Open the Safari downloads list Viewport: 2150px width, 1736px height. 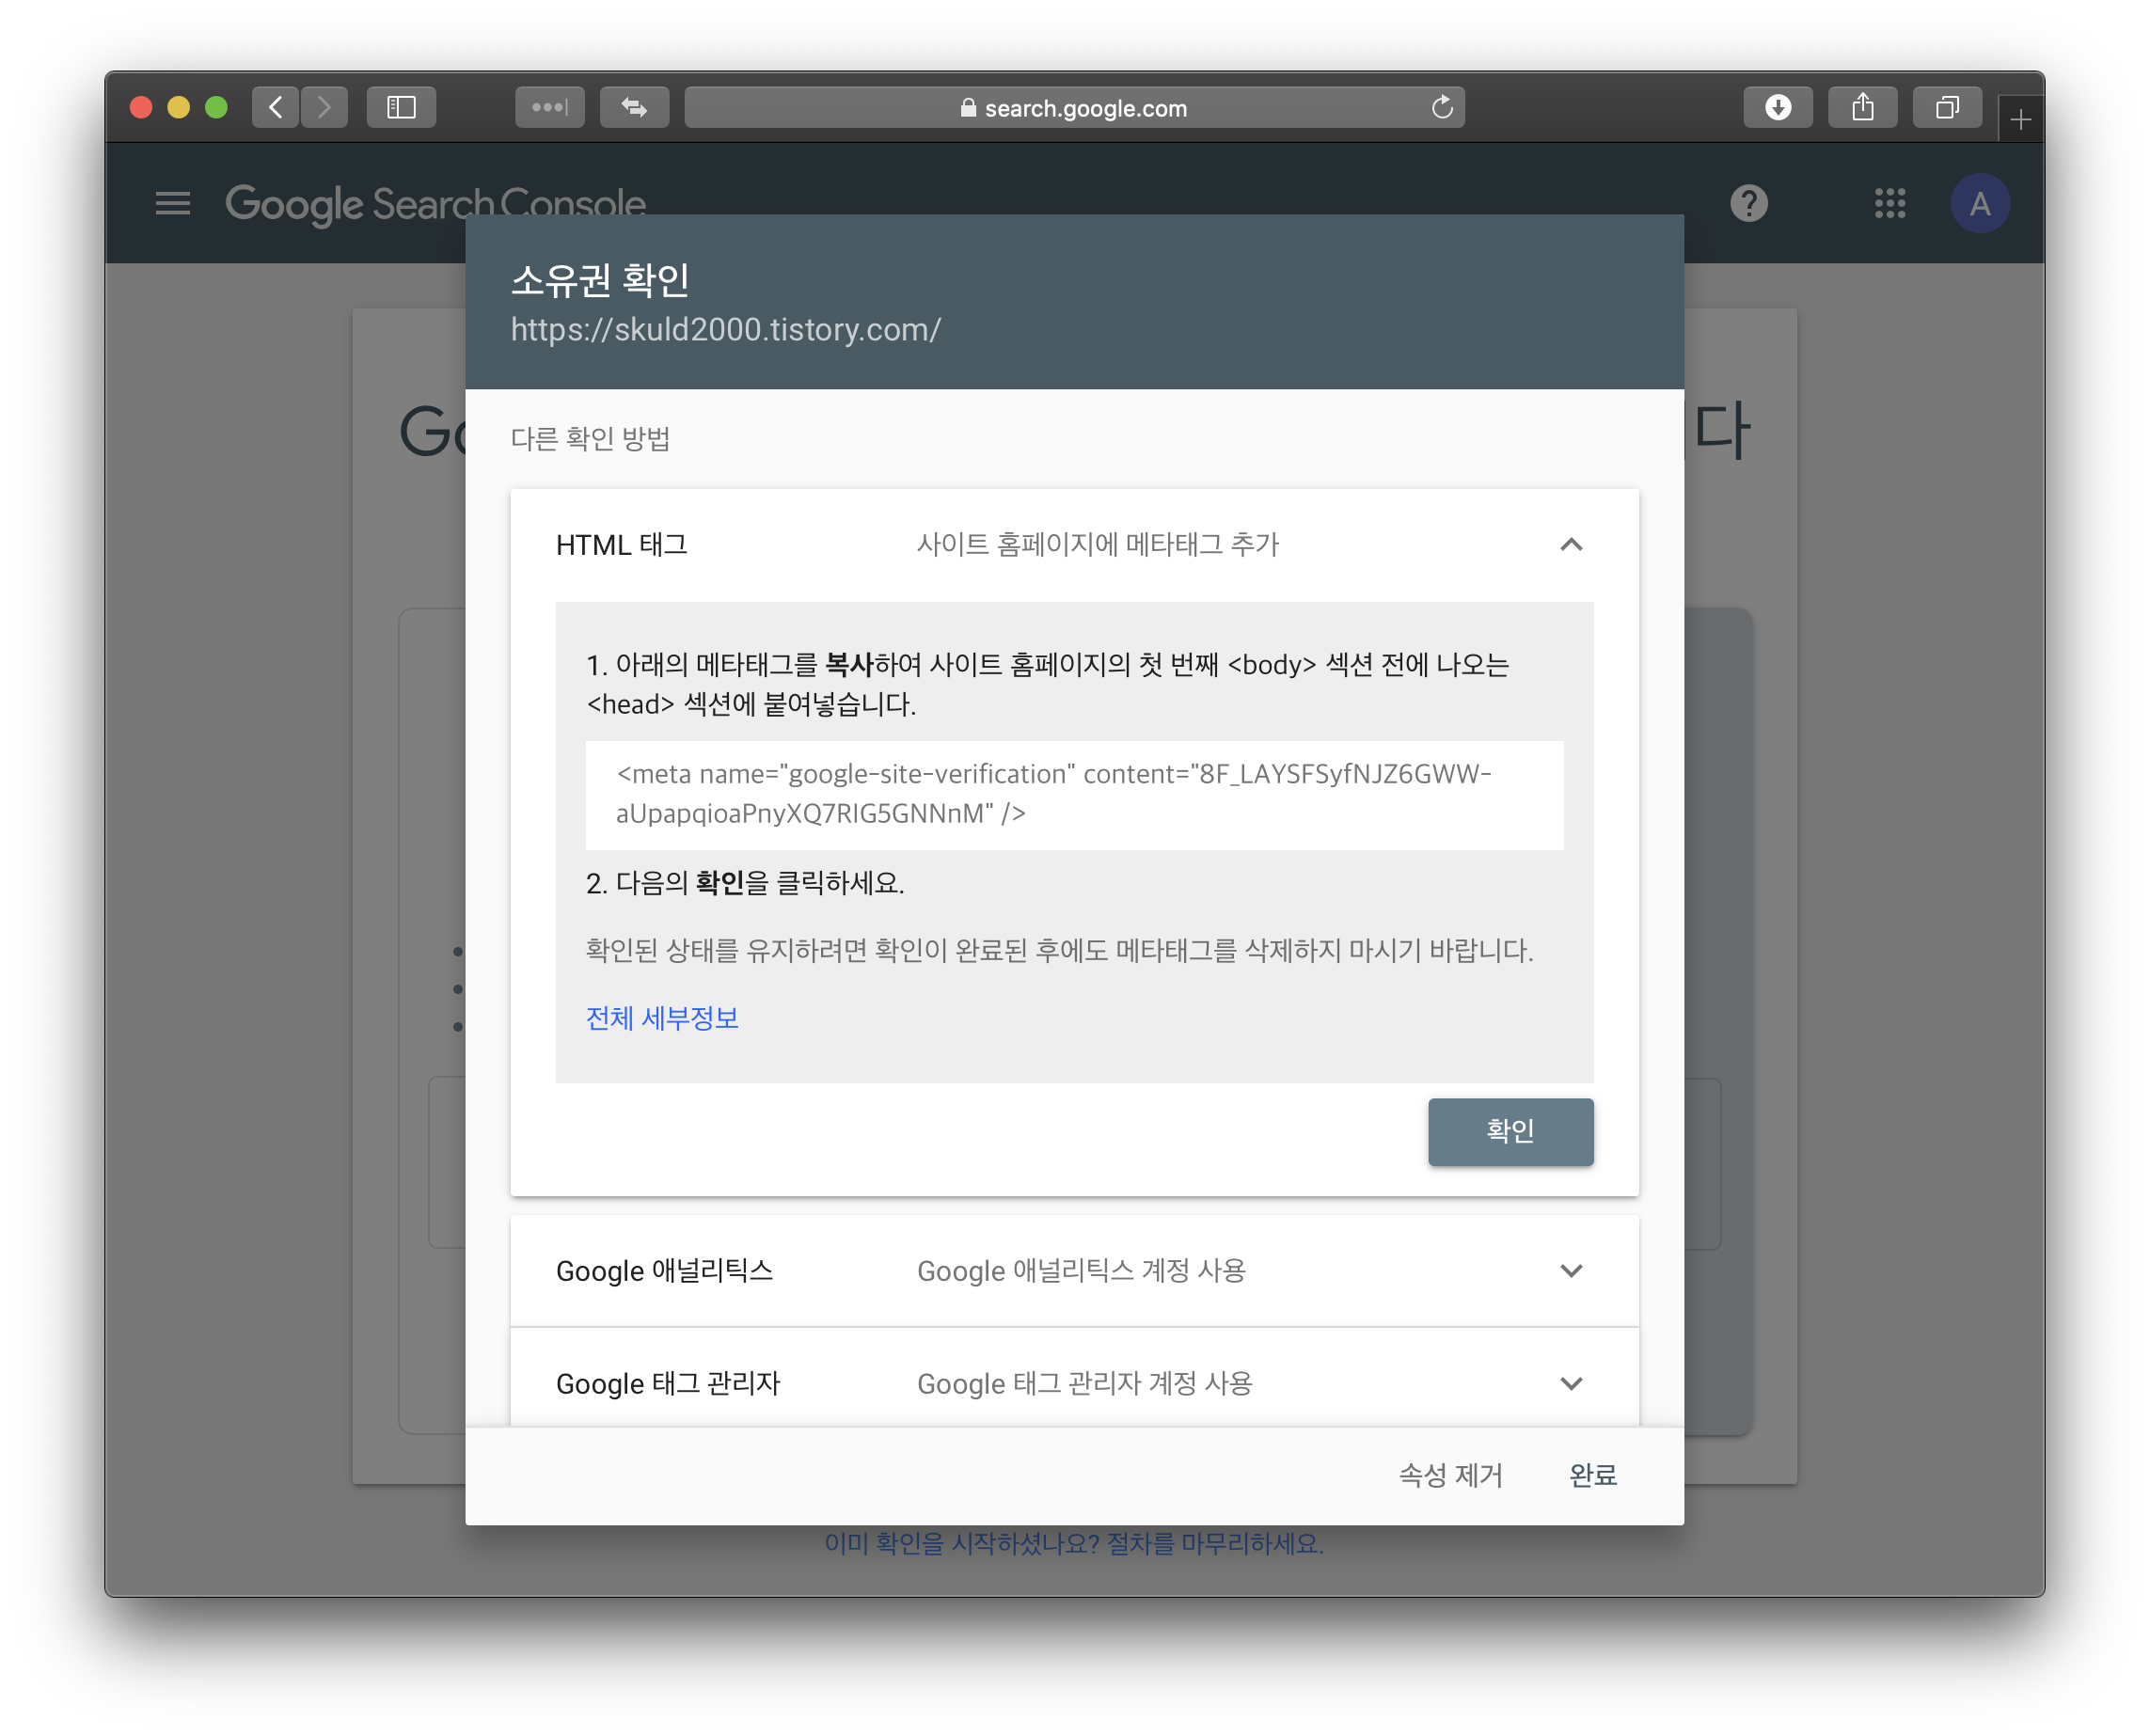click(1778, 107)
